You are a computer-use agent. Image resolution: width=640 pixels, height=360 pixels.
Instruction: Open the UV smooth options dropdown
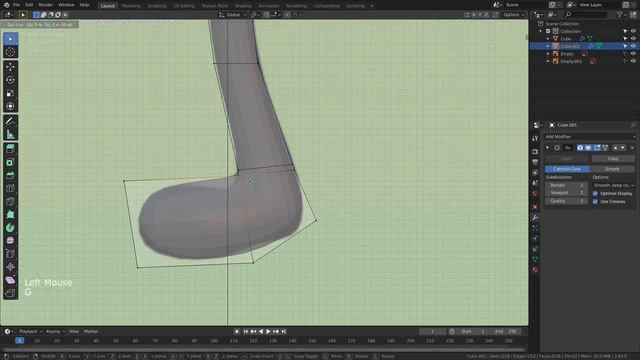click(613, 185)
